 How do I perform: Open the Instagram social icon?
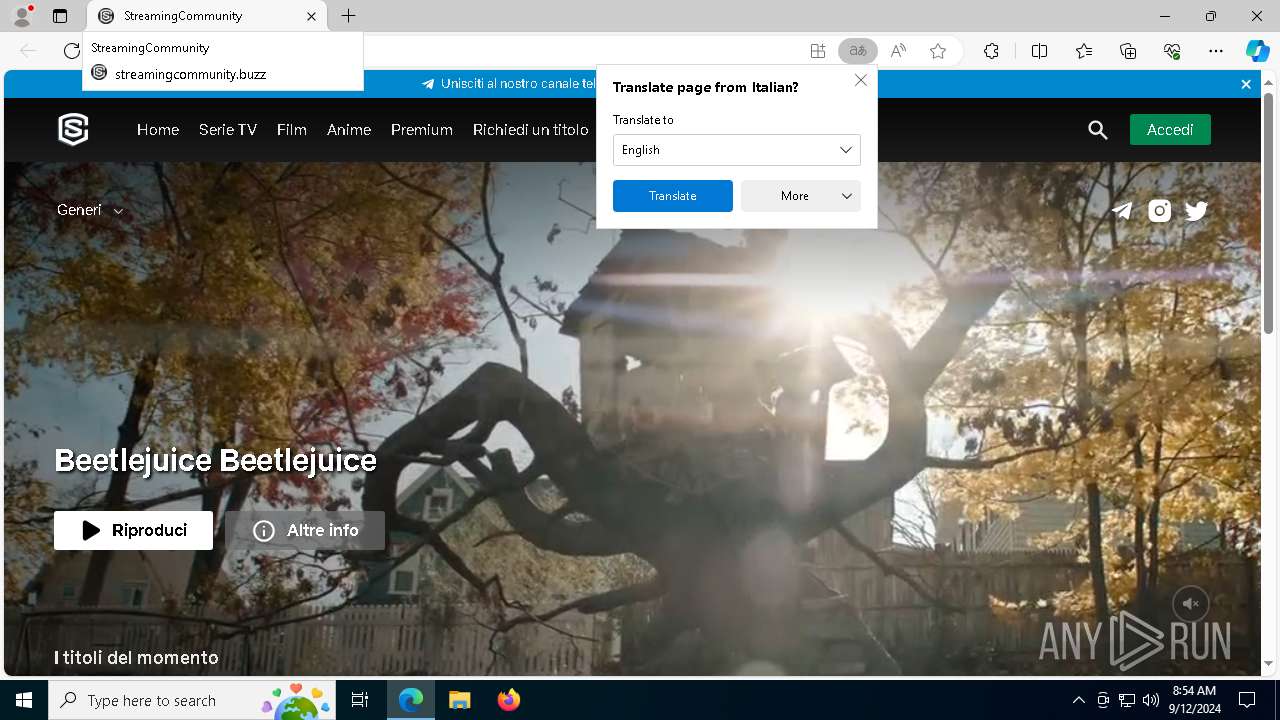click(x=1159, y=210)
